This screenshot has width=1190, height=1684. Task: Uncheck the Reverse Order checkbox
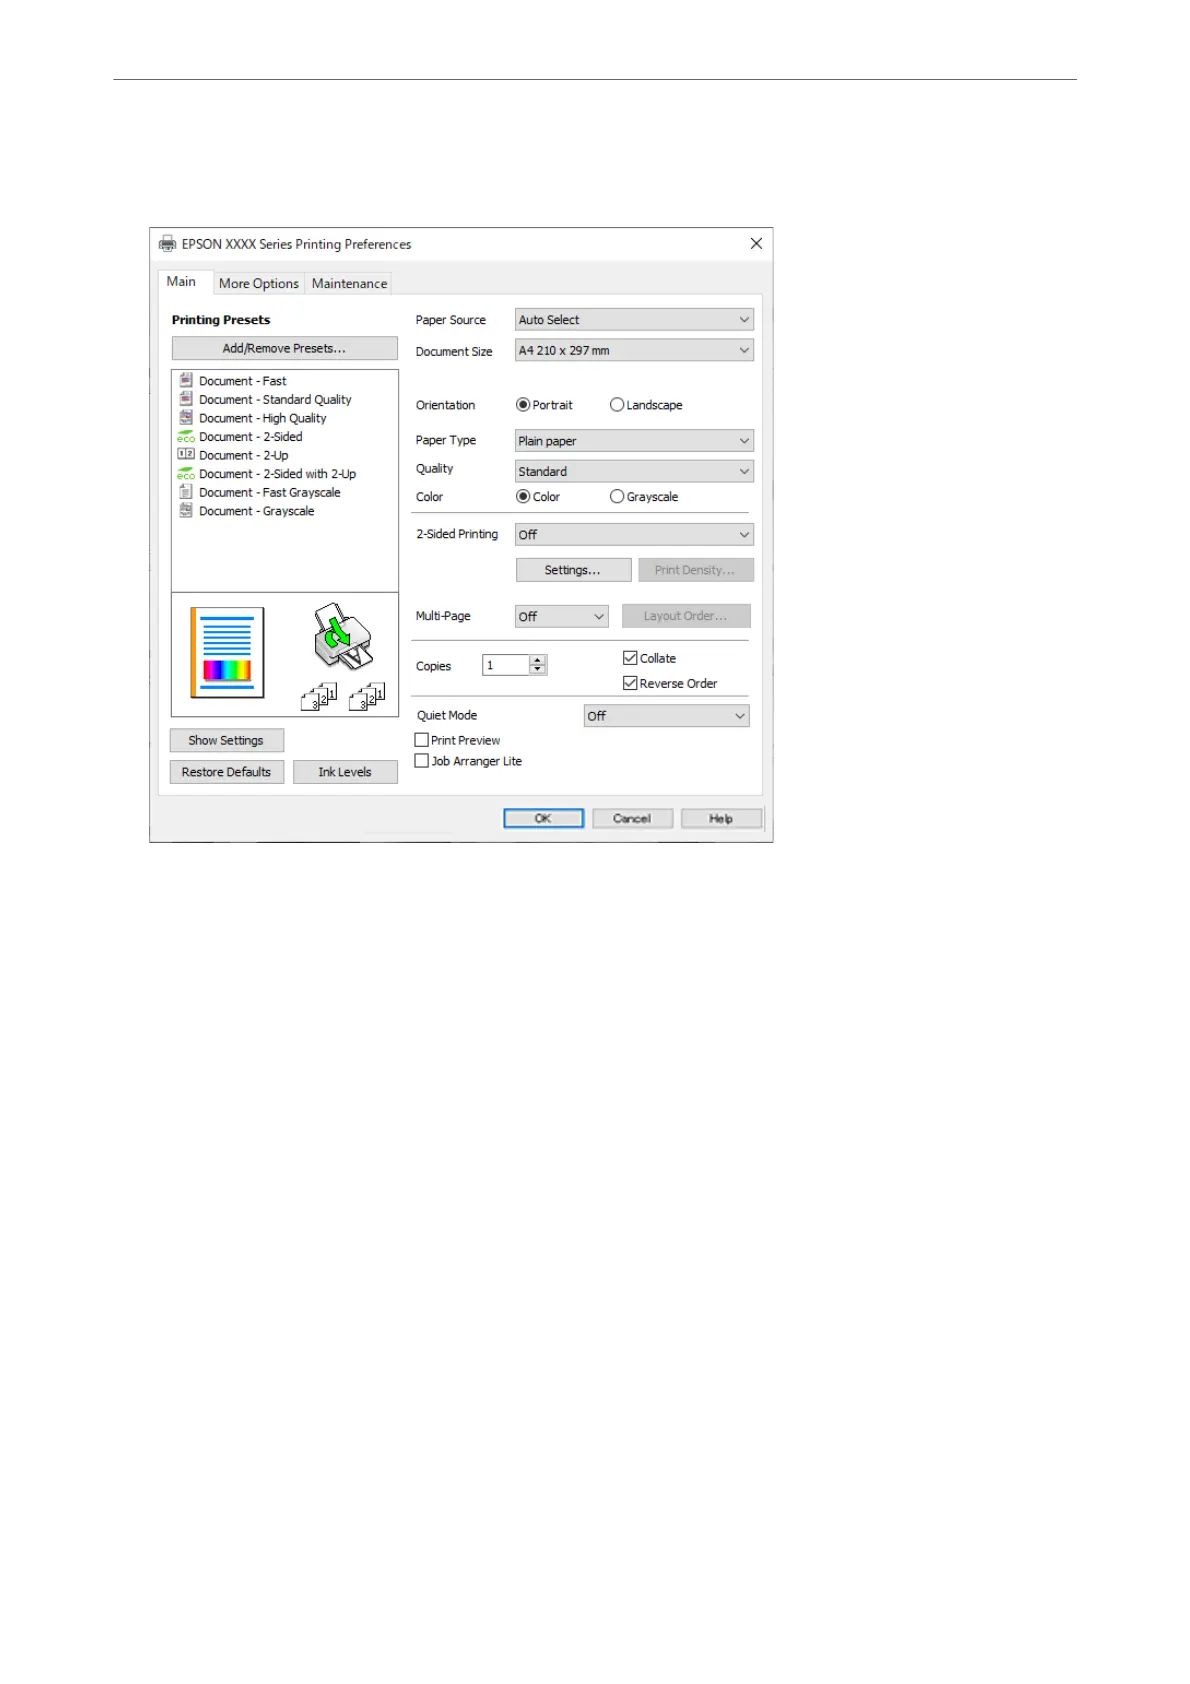tap(630, 683)
